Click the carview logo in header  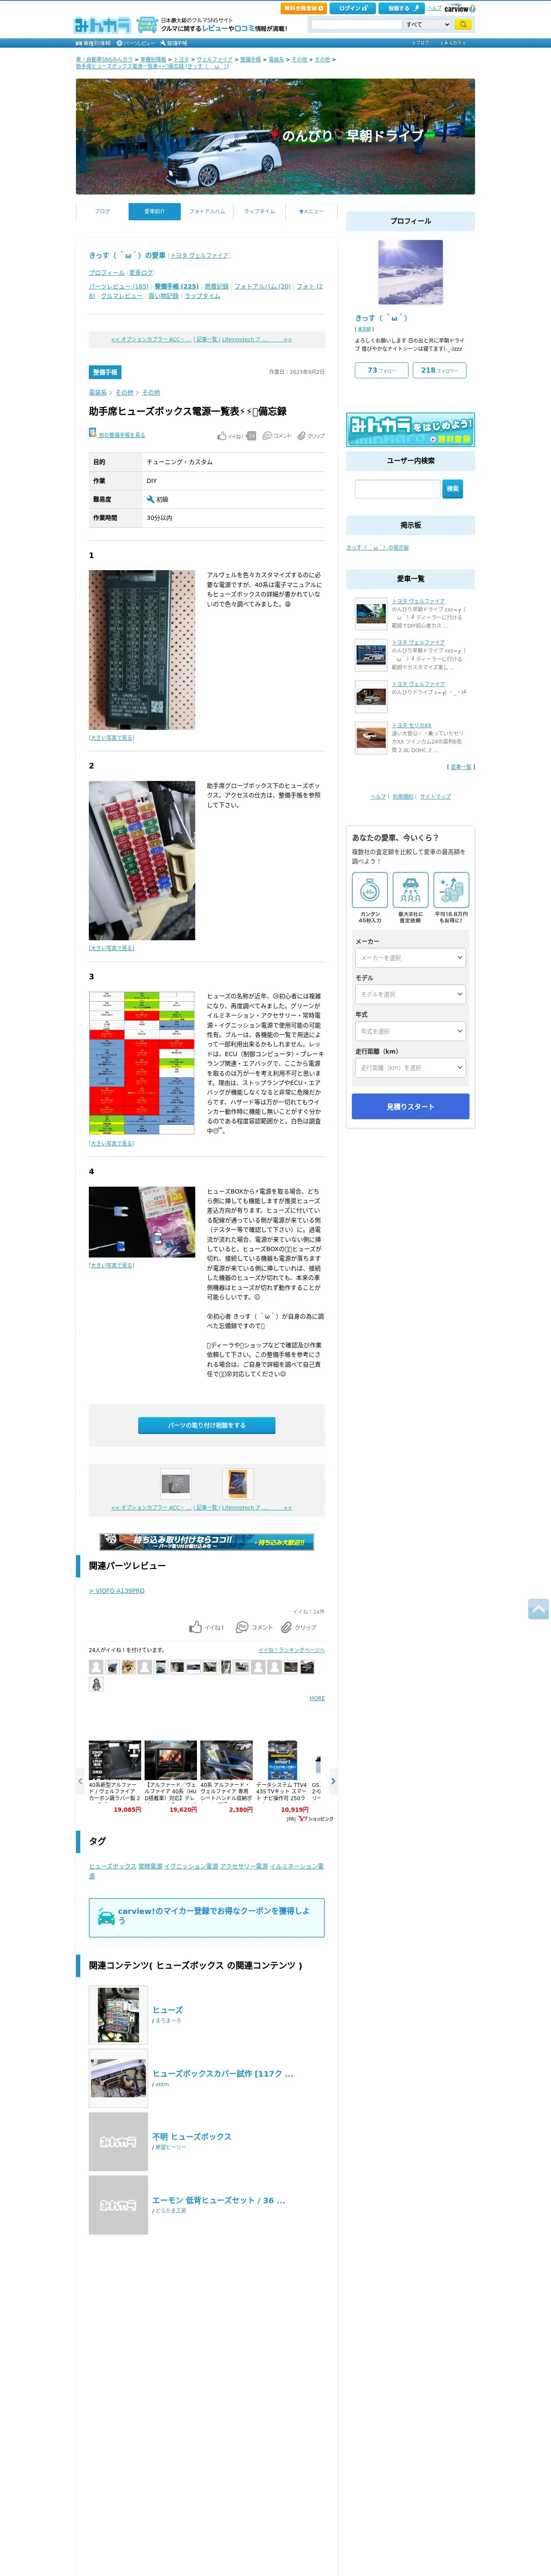coord(459,8)
